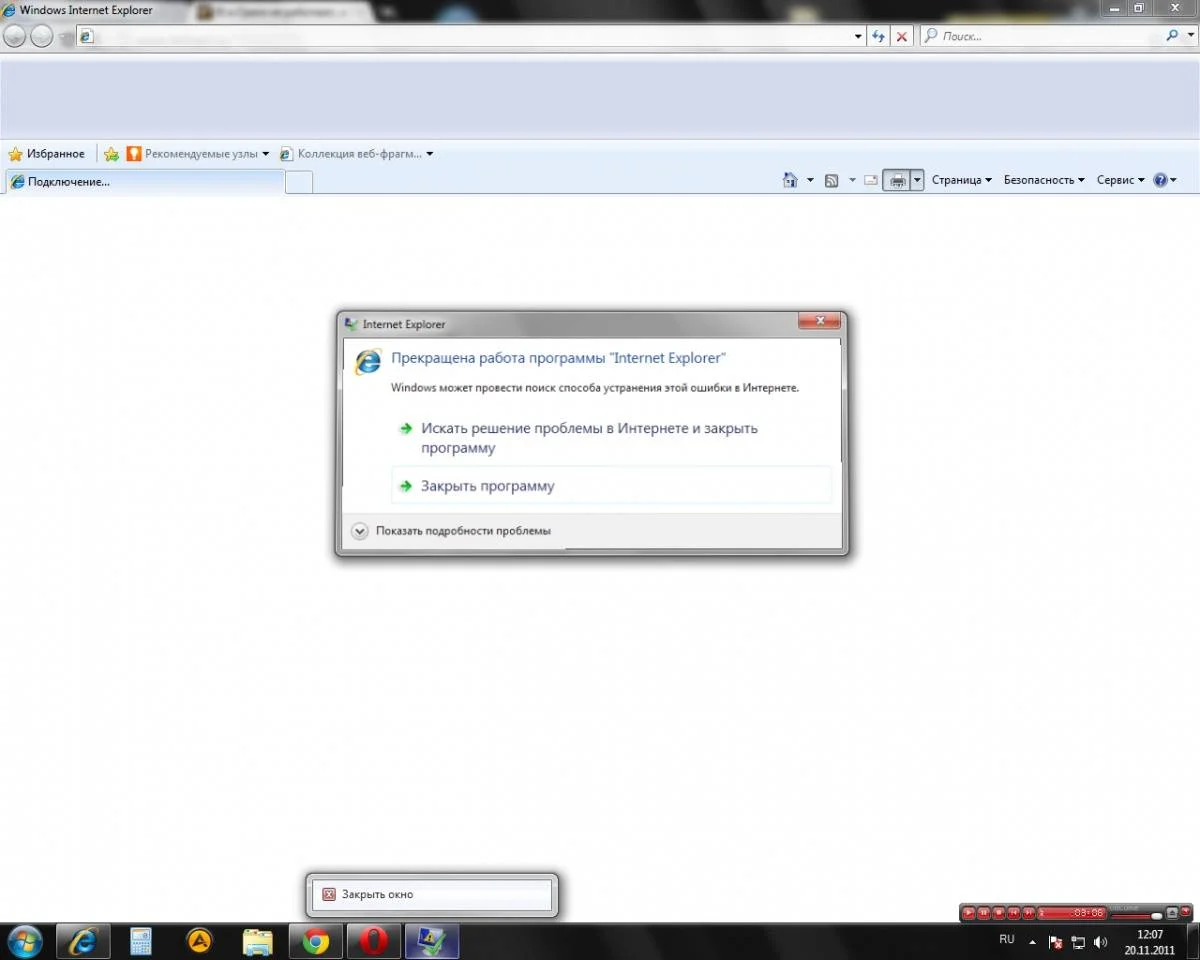Image resolution: width=1200 pixels, height=960 pixels.
Task: Click the red track time display 03:06
Action: [1071, 913]
